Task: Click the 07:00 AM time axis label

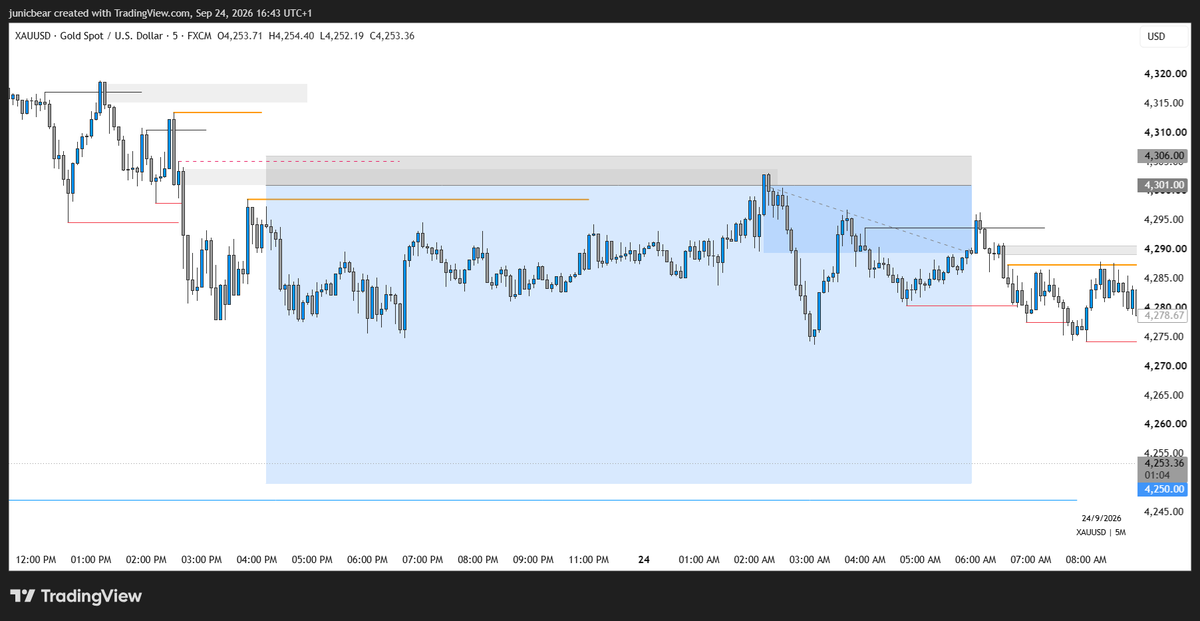Action: 1030,560
